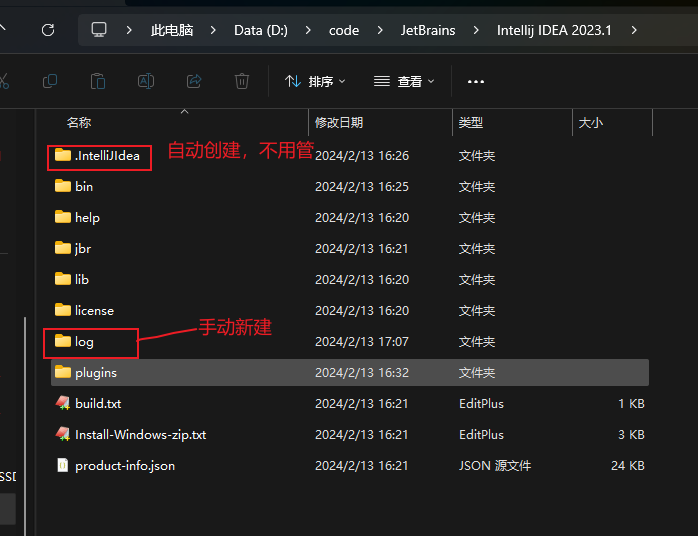Click the plugins folder icon

[x=63, y=372]
